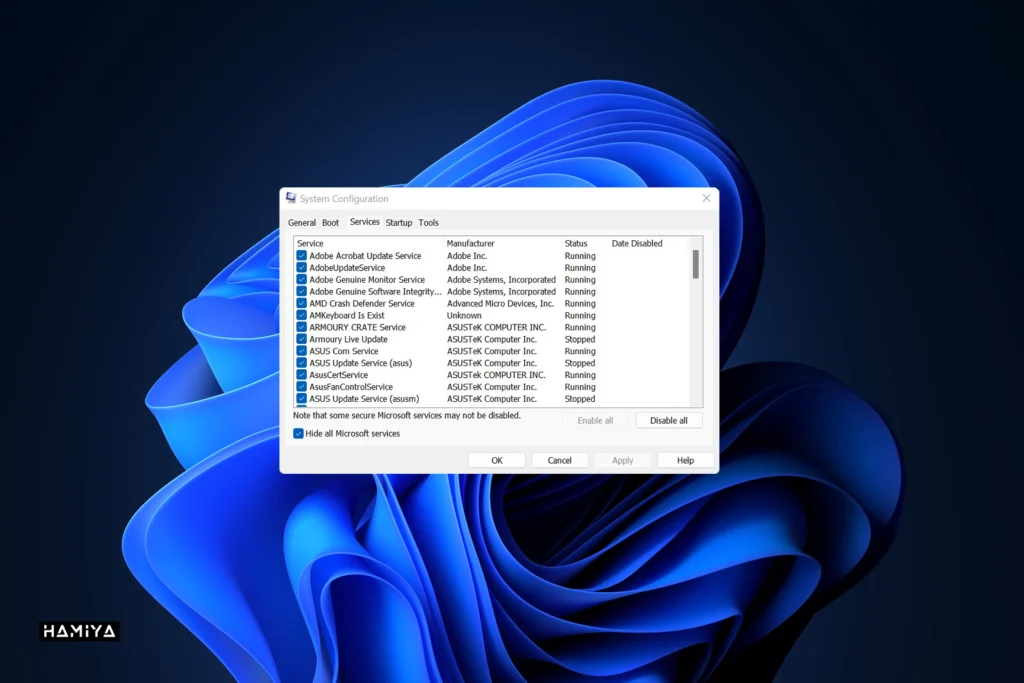Uncheck ASUS Update Service (asus) checkbox
The width and height of the screenshot is (1024, 683).
click(301, 363)
